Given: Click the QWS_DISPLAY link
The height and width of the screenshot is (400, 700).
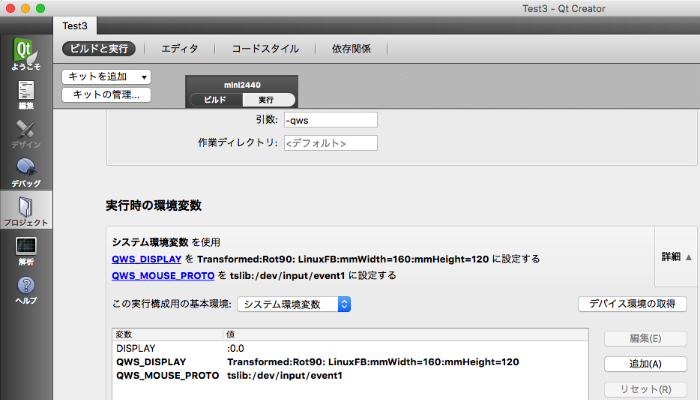Looking at the screenshot, I should [146, 259].
